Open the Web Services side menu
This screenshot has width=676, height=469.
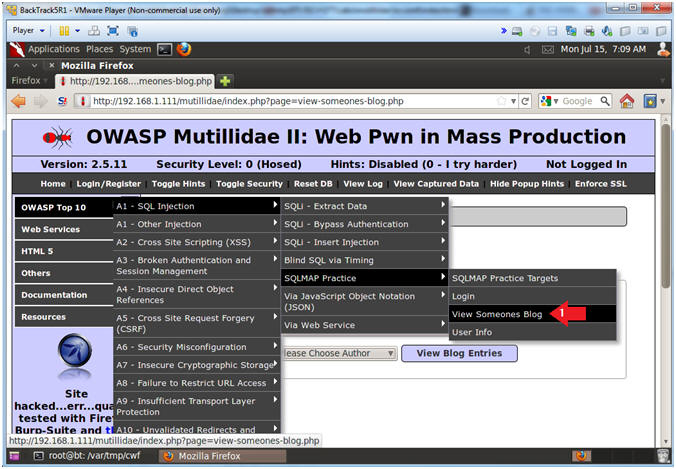[x=64, y=229]
